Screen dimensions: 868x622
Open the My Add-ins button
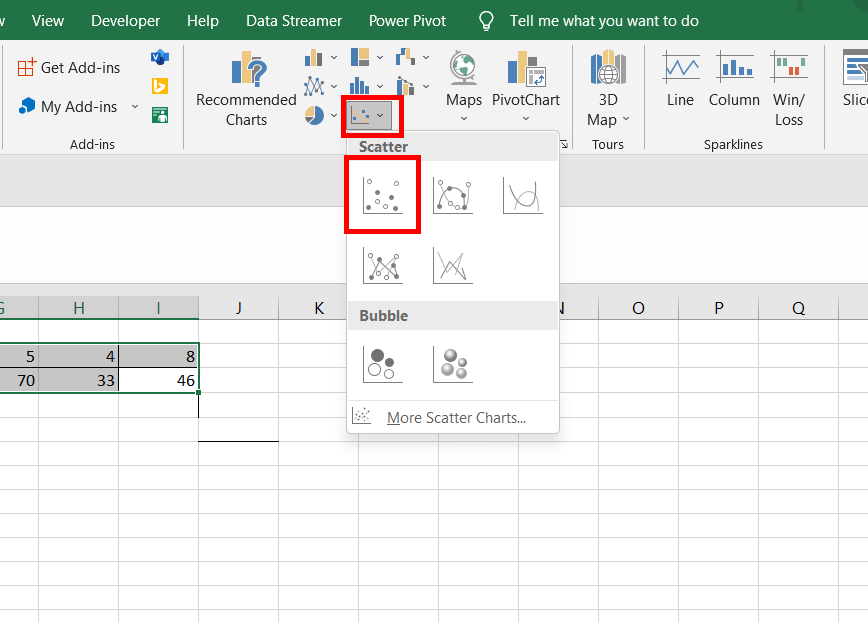tap(69, 106)
